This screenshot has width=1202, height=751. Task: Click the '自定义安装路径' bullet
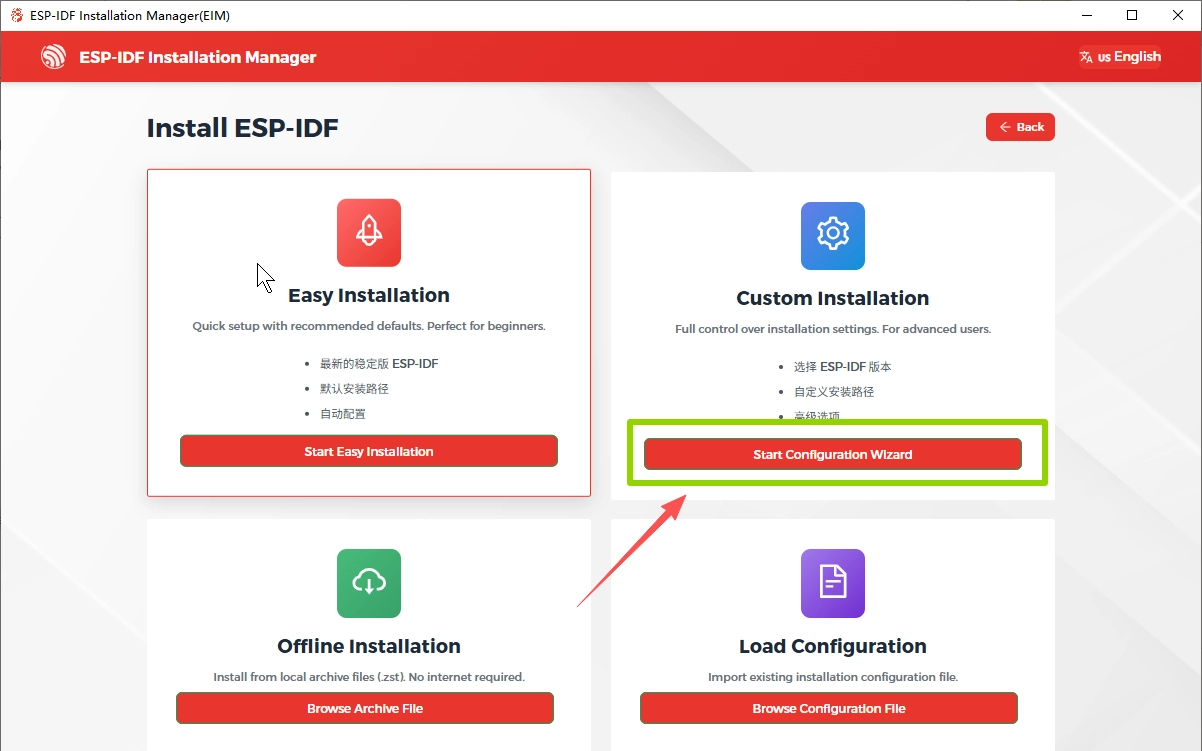tap(834, 391)
